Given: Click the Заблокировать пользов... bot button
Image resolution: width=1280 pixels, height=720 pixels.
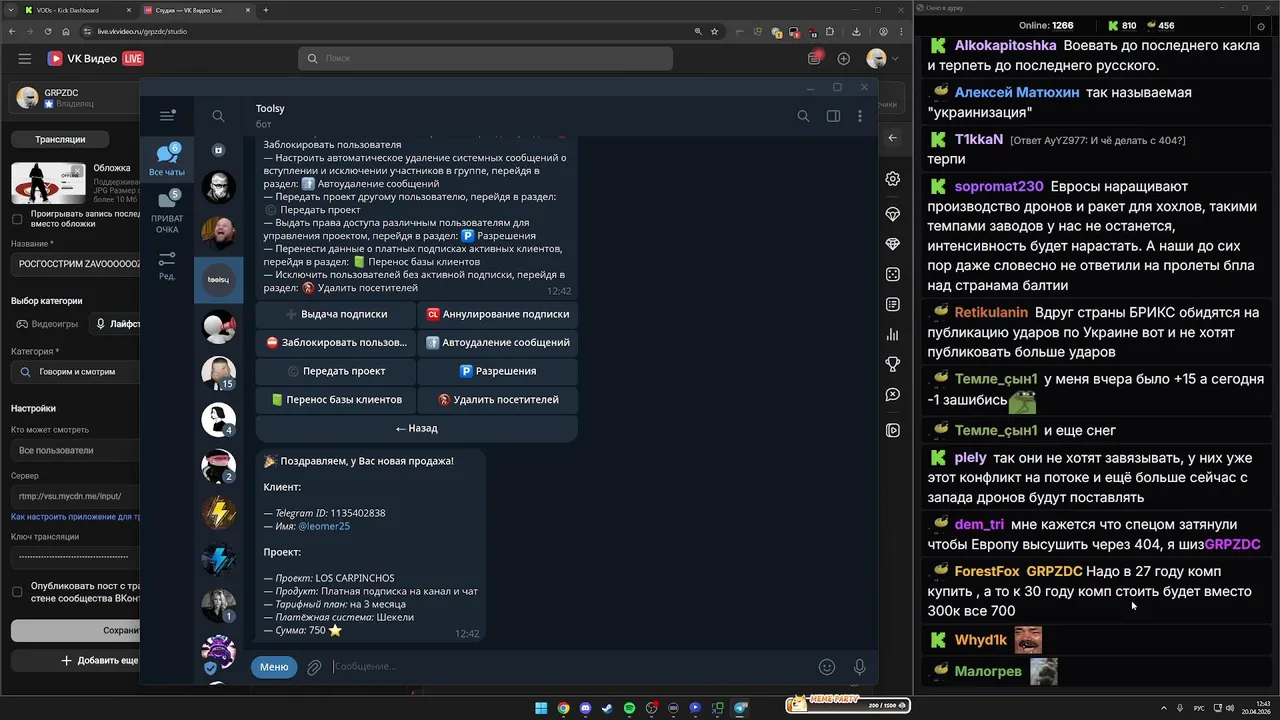Looking at the screenshot, I should [335, 342].
